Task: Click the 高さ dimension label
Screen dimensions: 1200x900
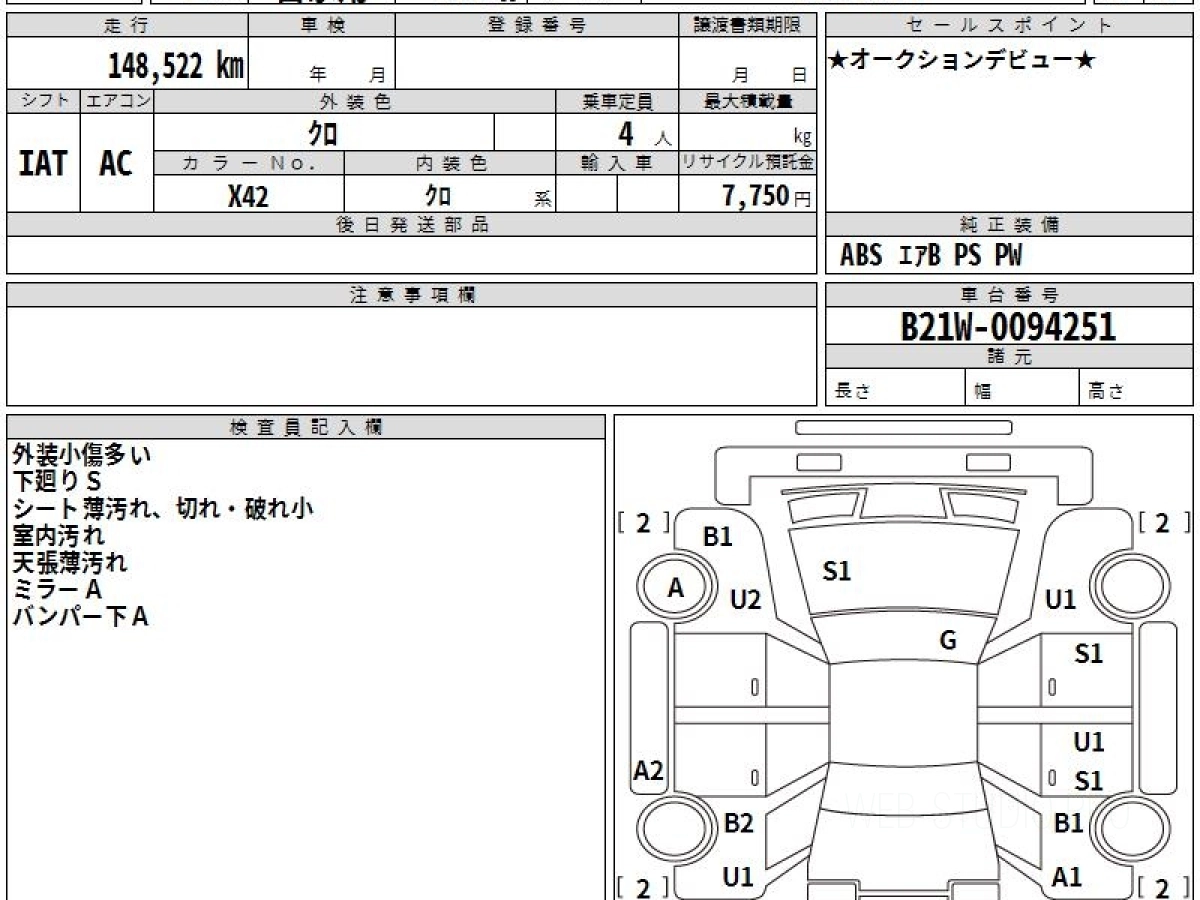Action: (x=1107, y=392)
